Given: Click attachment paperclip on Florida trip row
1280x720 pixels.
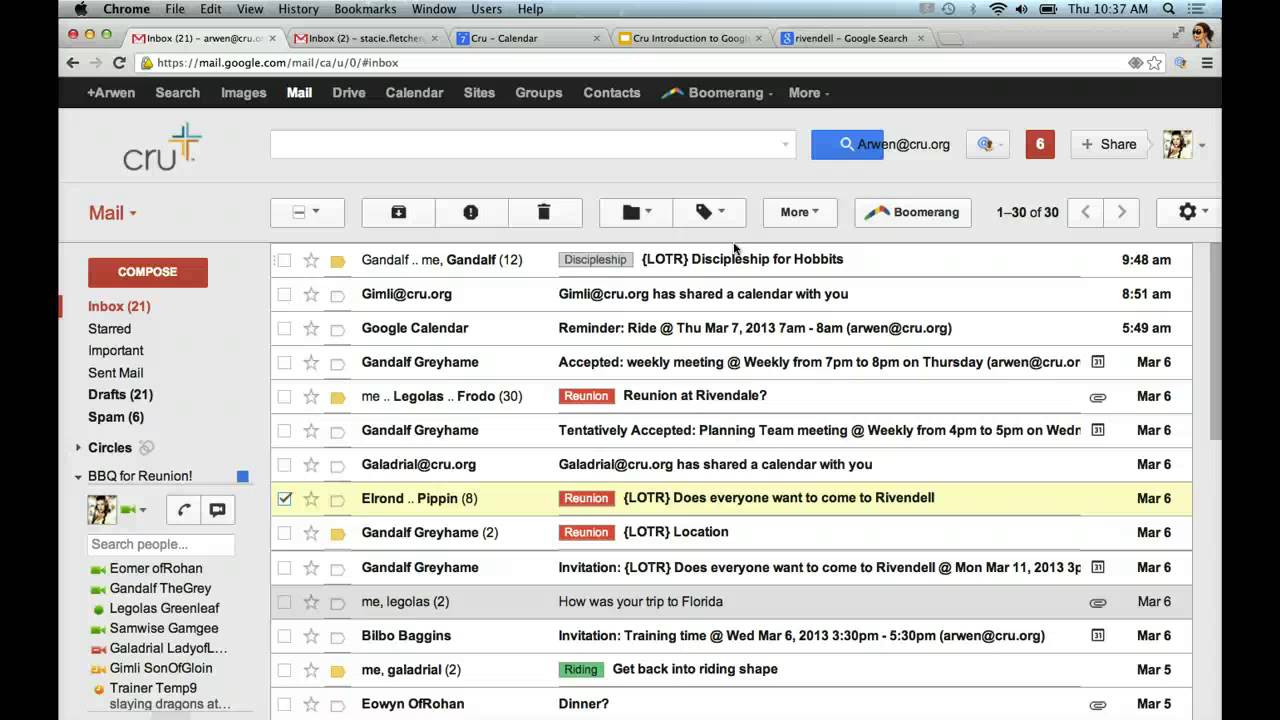Looking at the screenshot, I should [x=1097, y=602].
